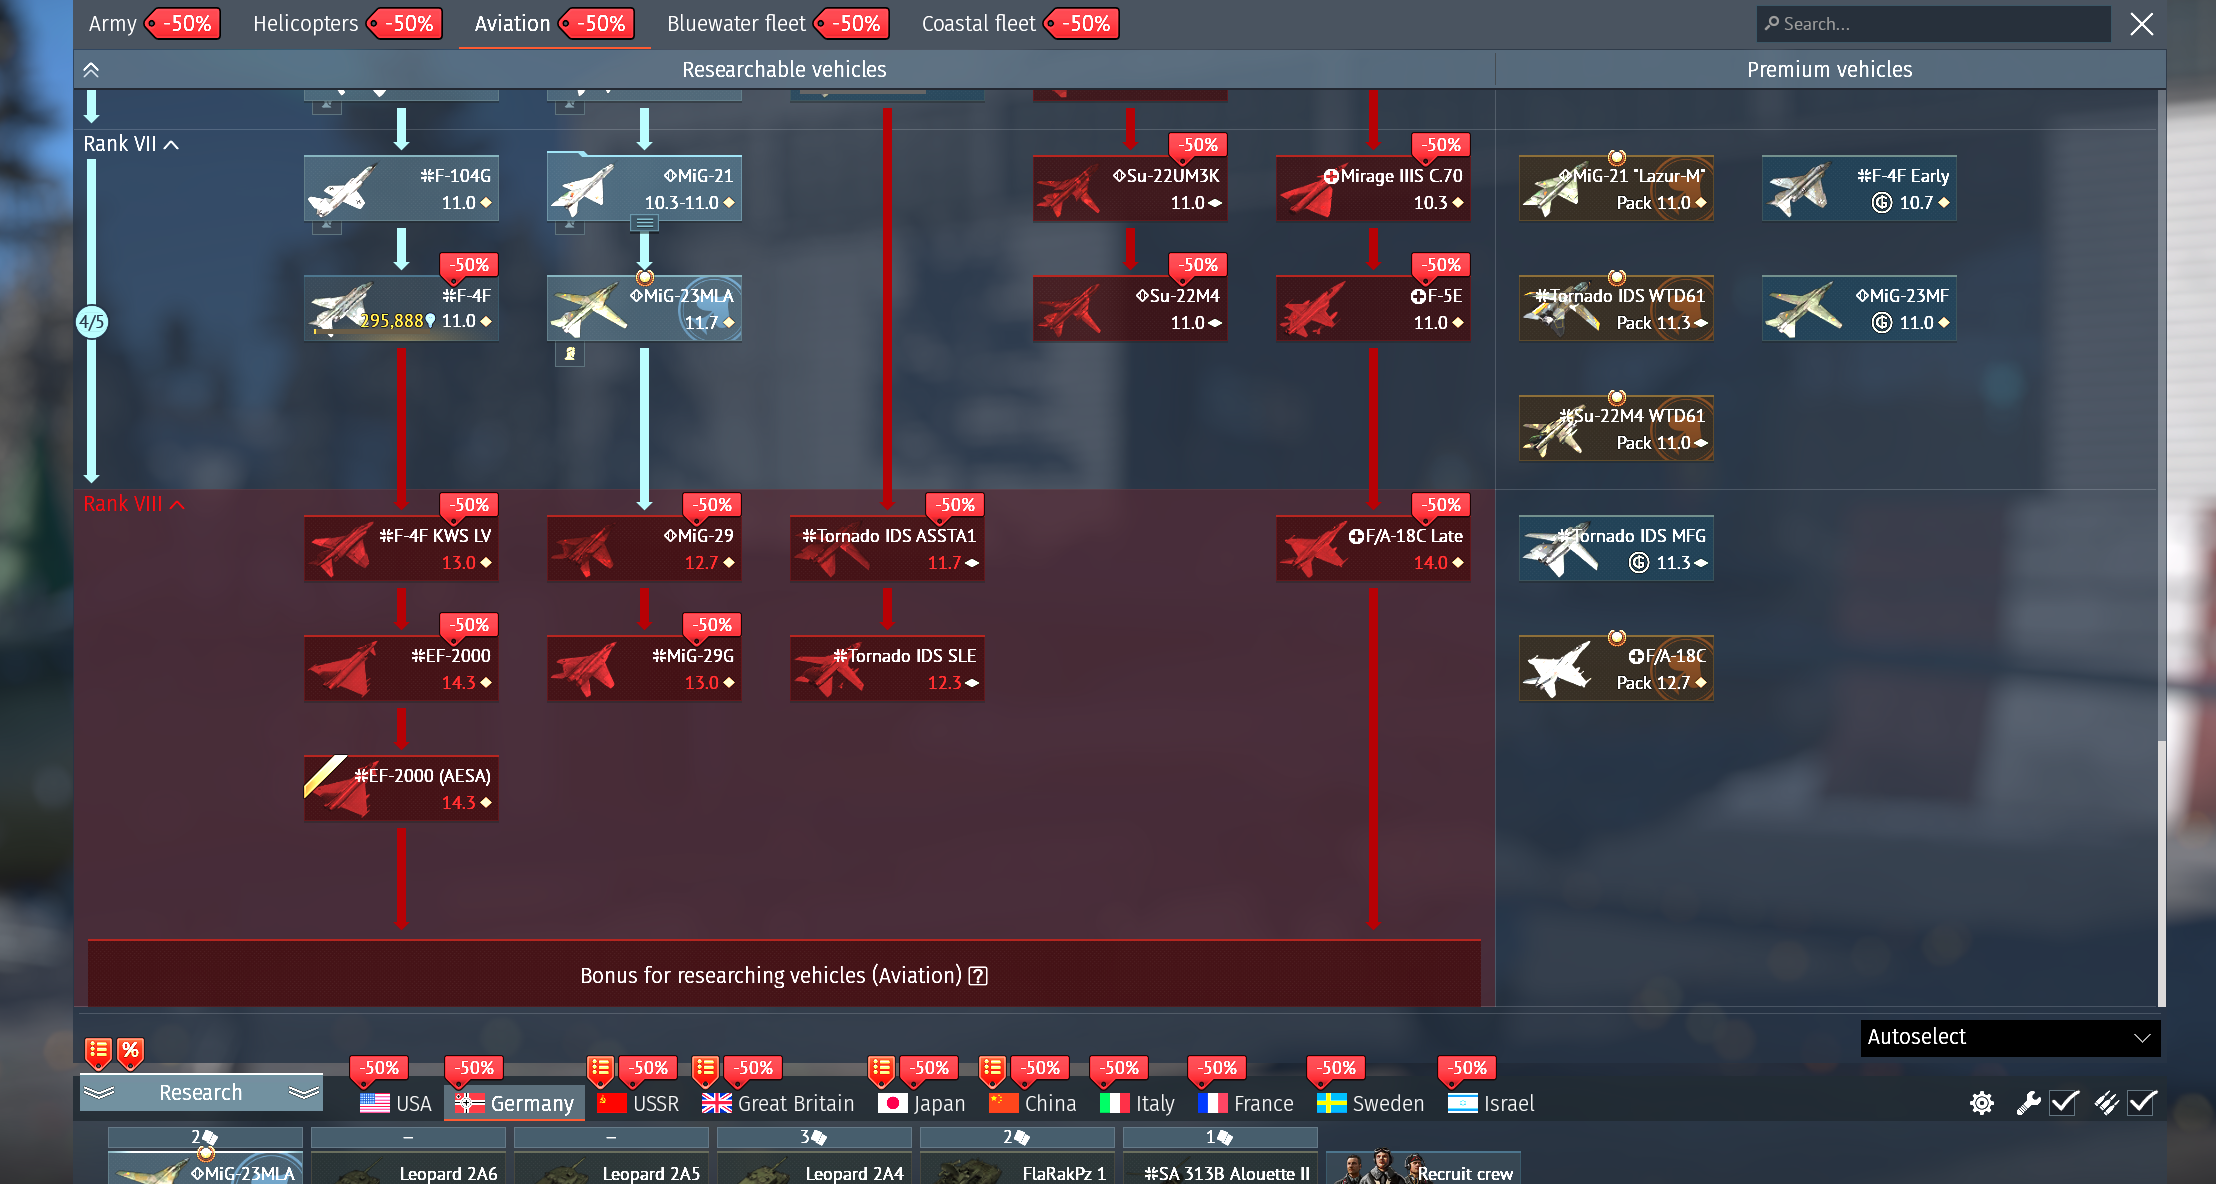Click the bonus help question mark icon
This screenshot has height=1184, width=2216.
coord(979,976)
